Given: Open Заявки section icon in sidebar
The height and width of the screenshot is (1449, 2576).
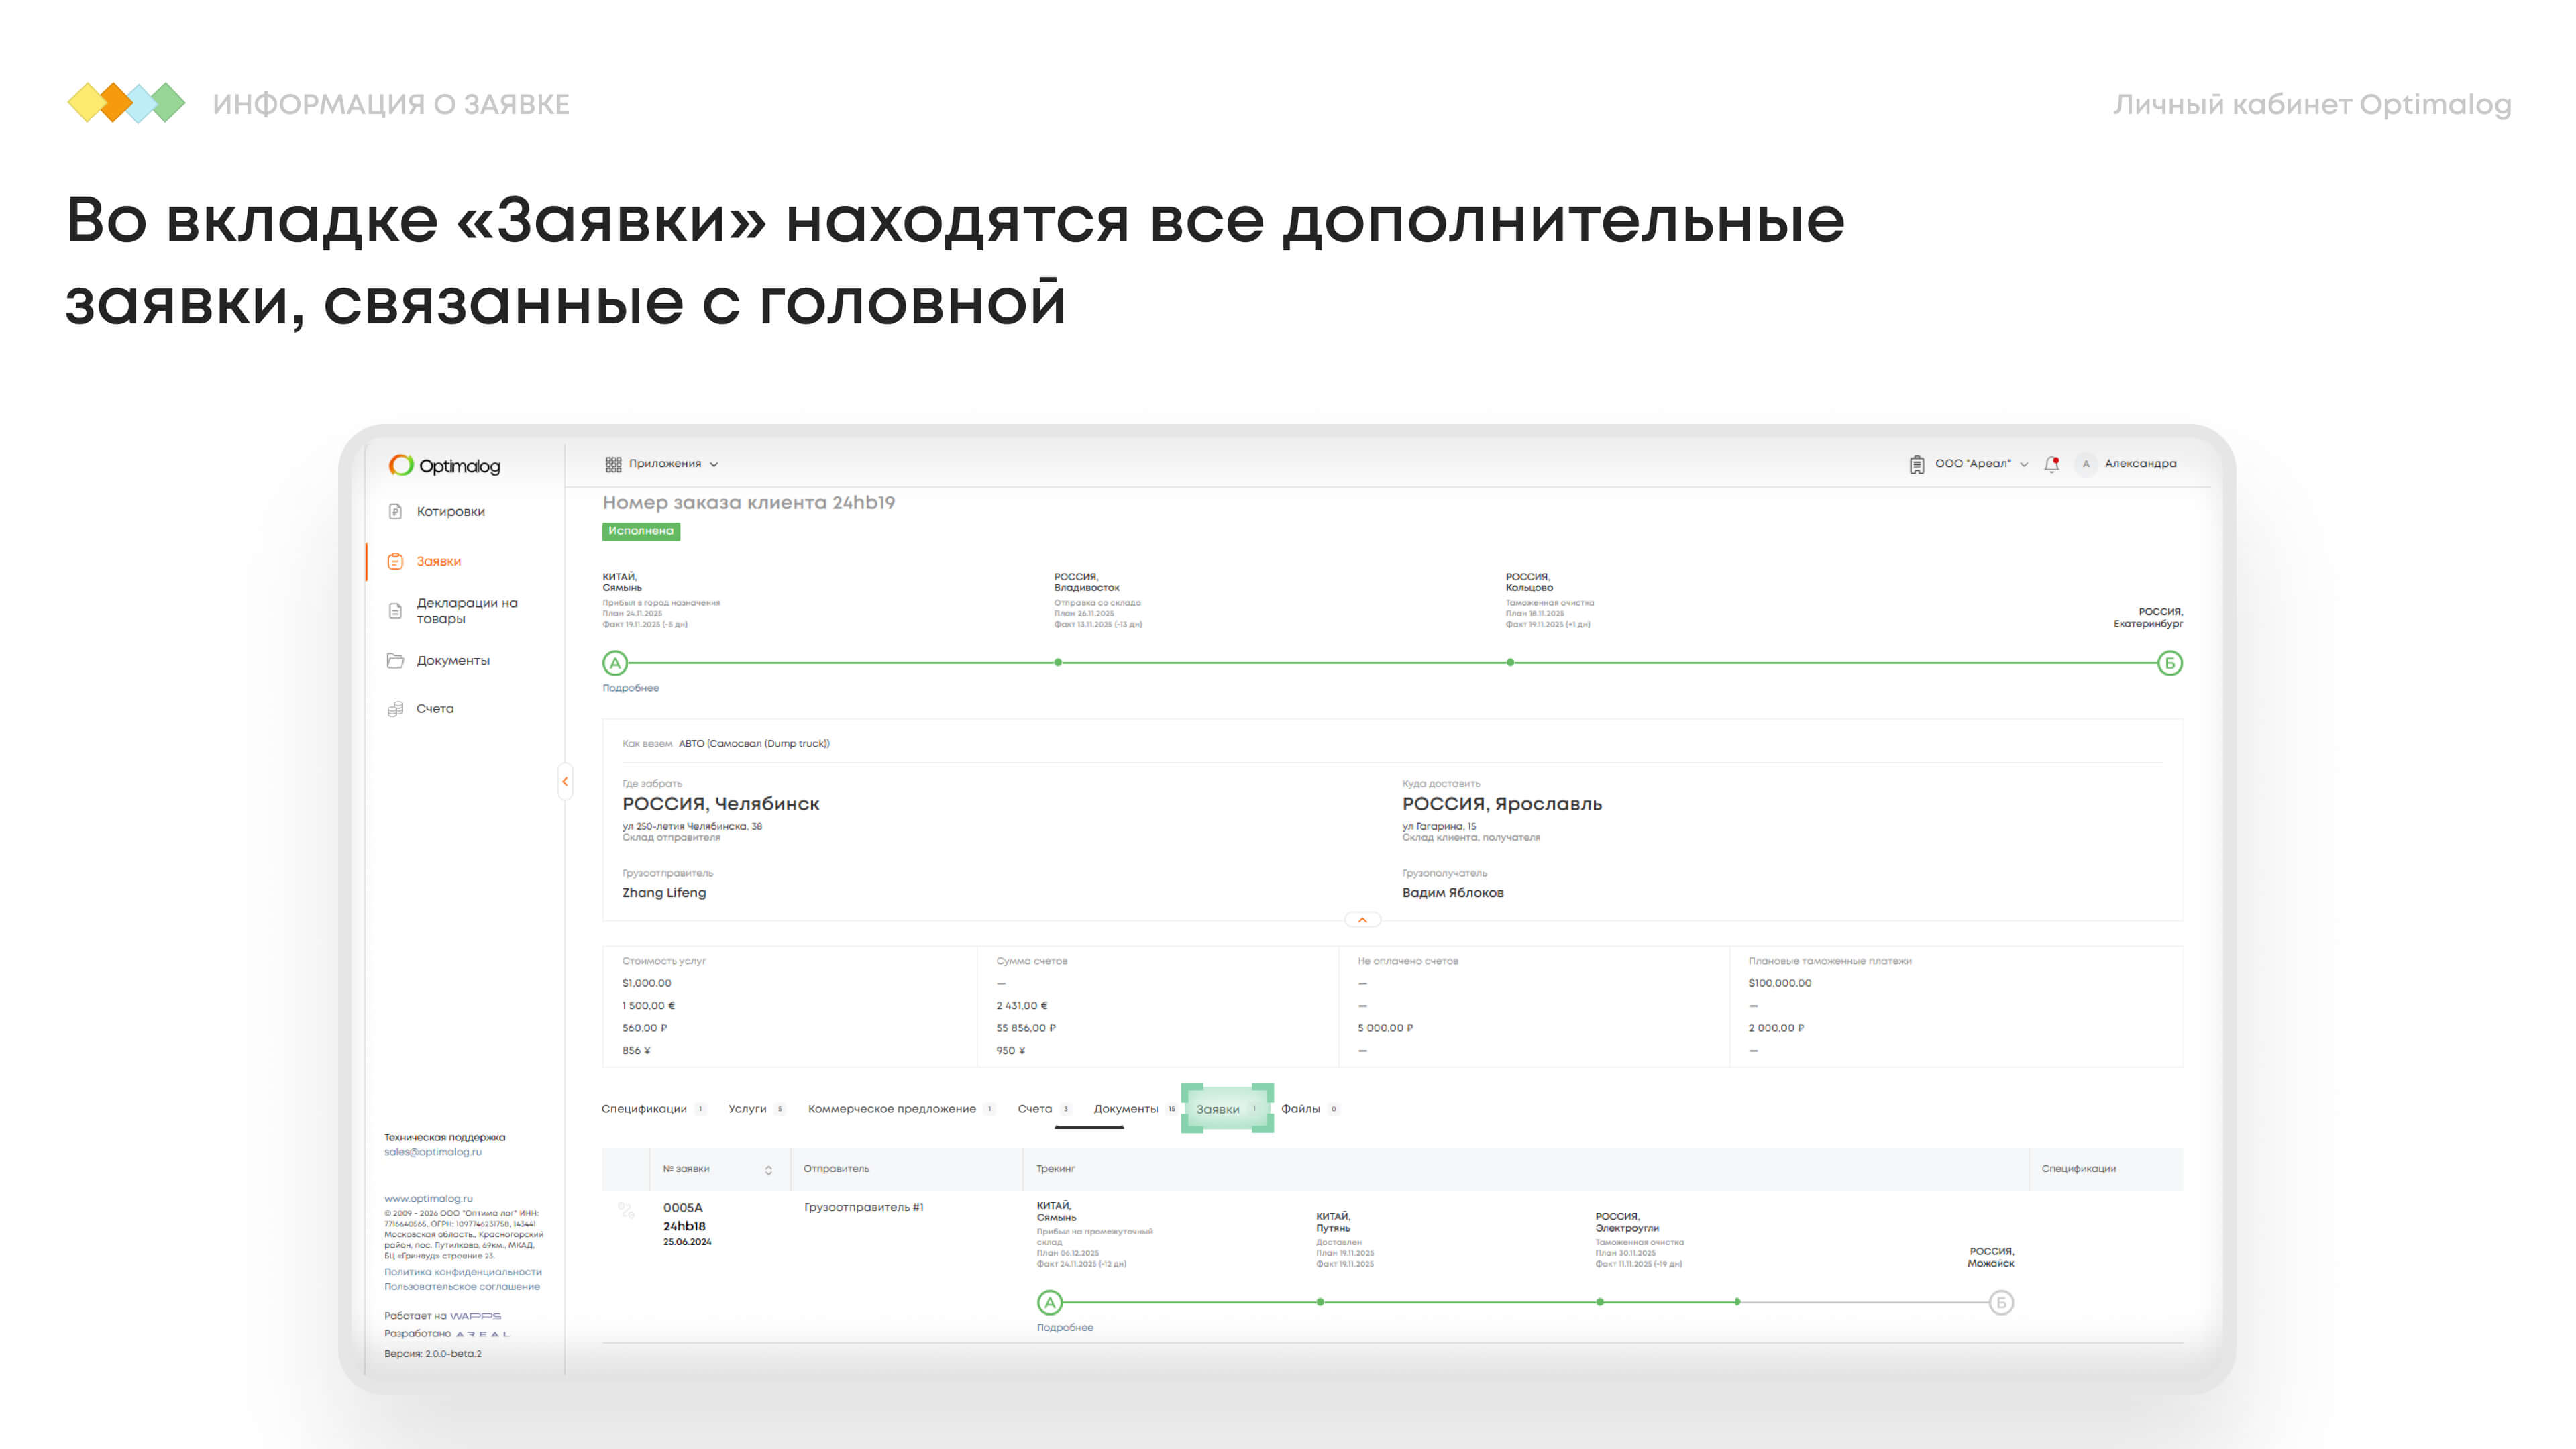Looking at the screenshot, I should (x=395, y=561).
